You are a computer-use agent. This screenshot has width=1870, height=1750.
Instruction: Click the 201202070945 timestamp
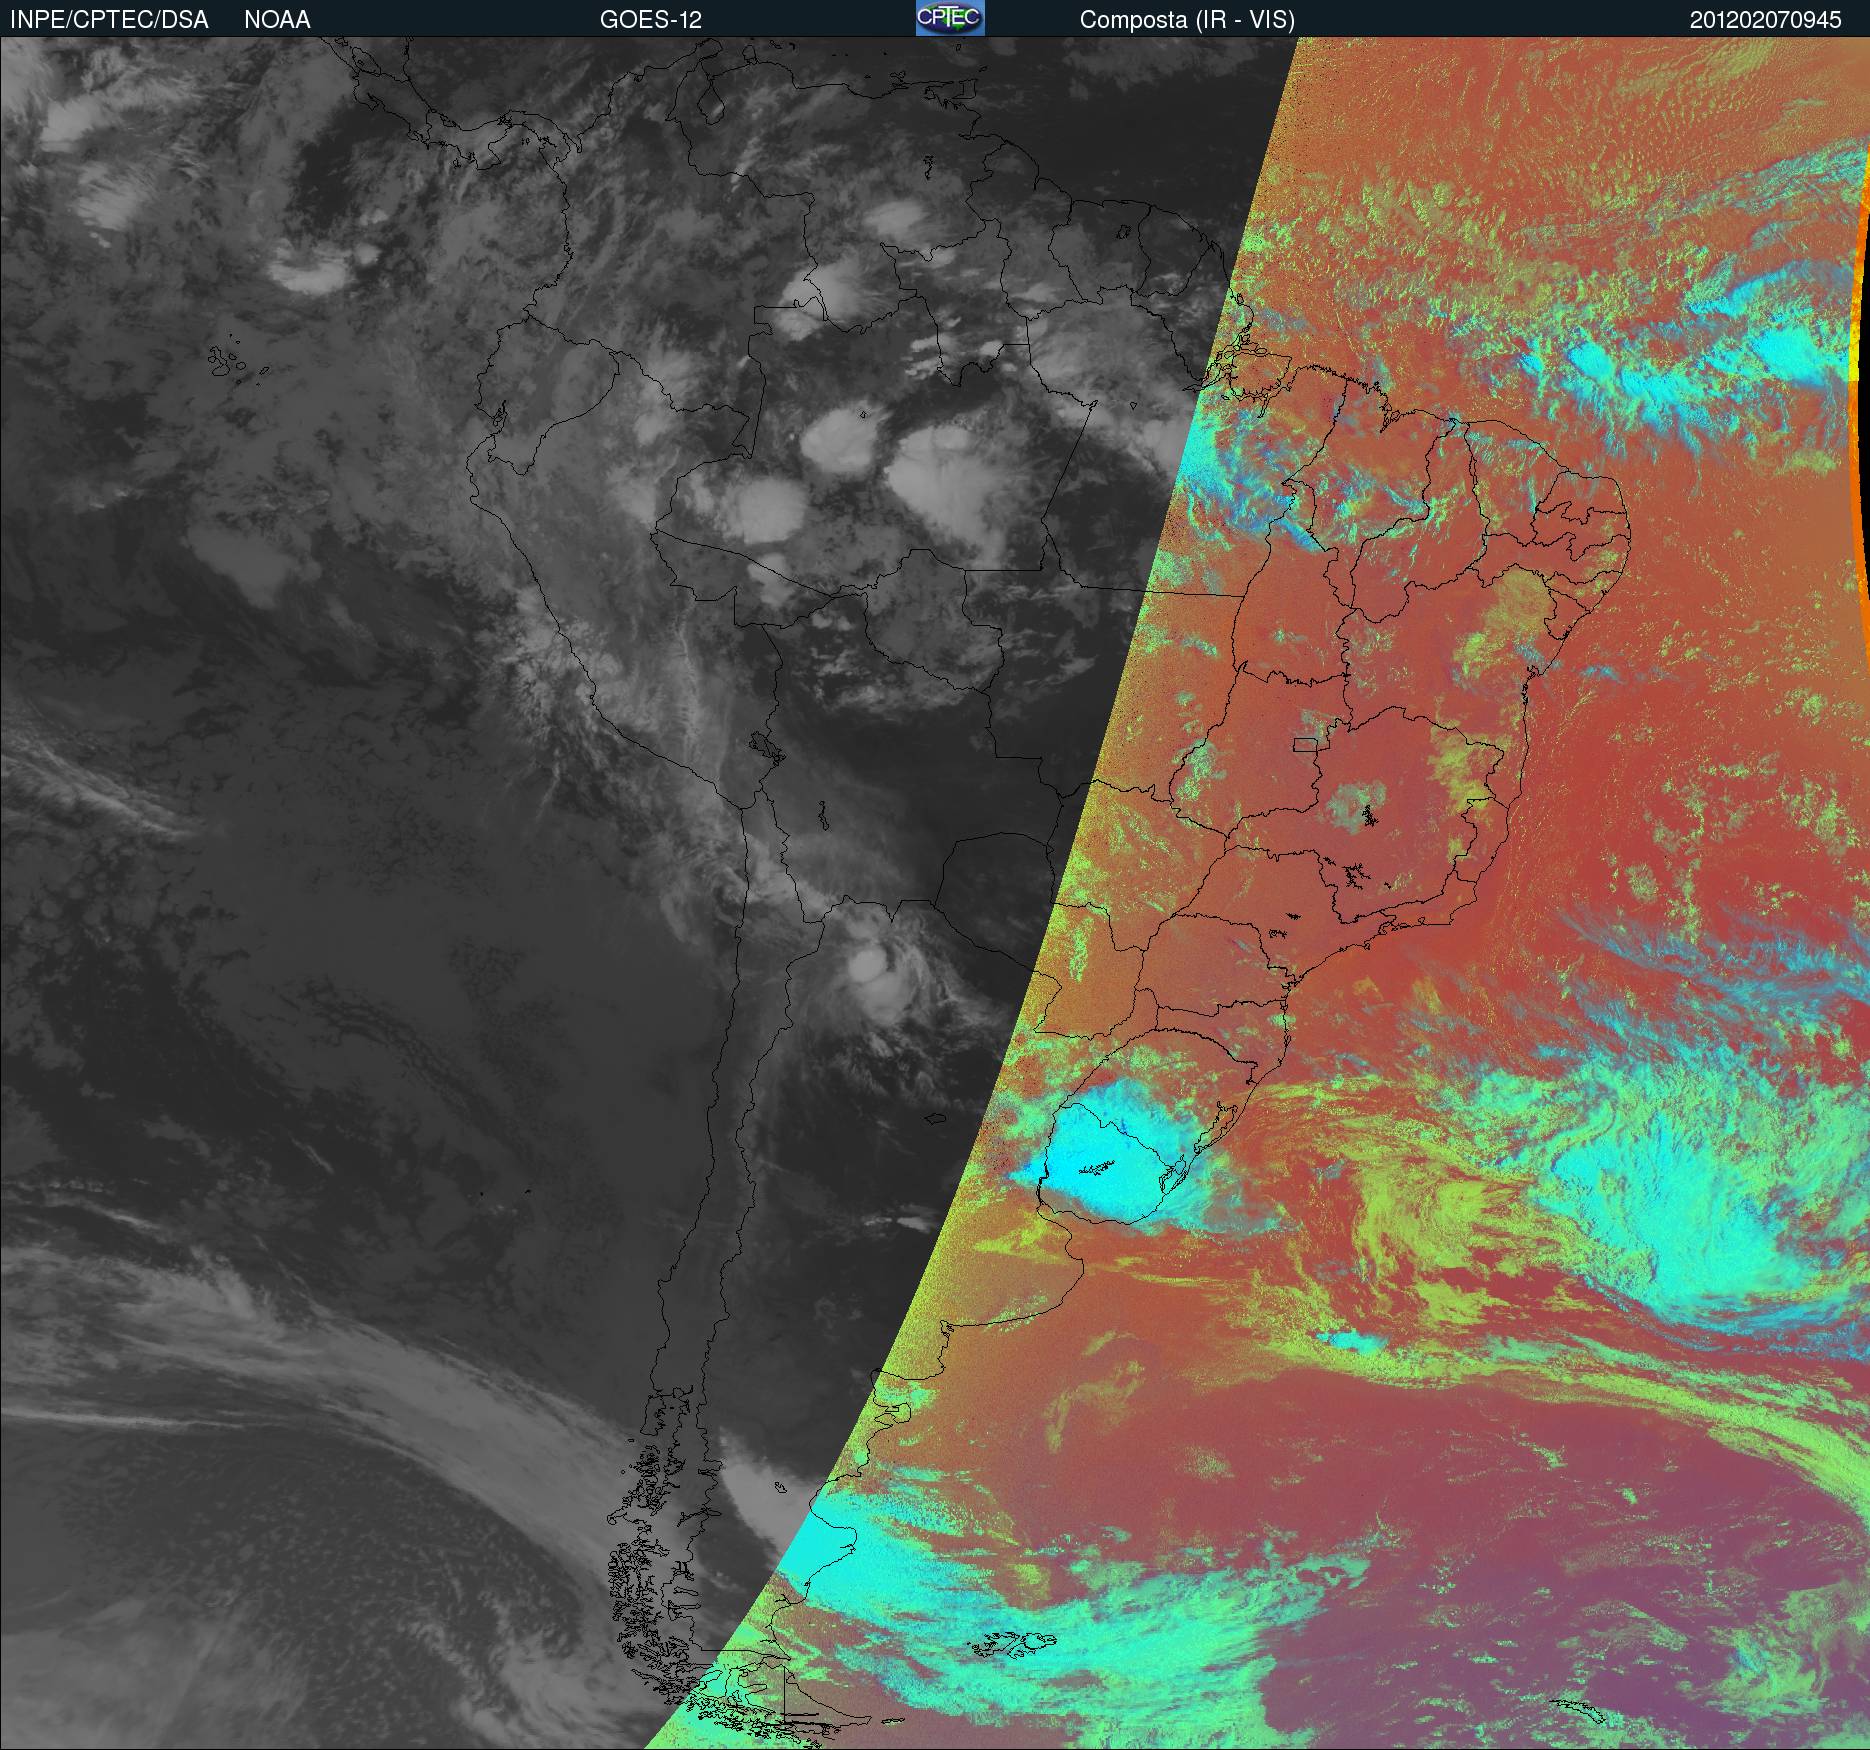(1765, 20)
